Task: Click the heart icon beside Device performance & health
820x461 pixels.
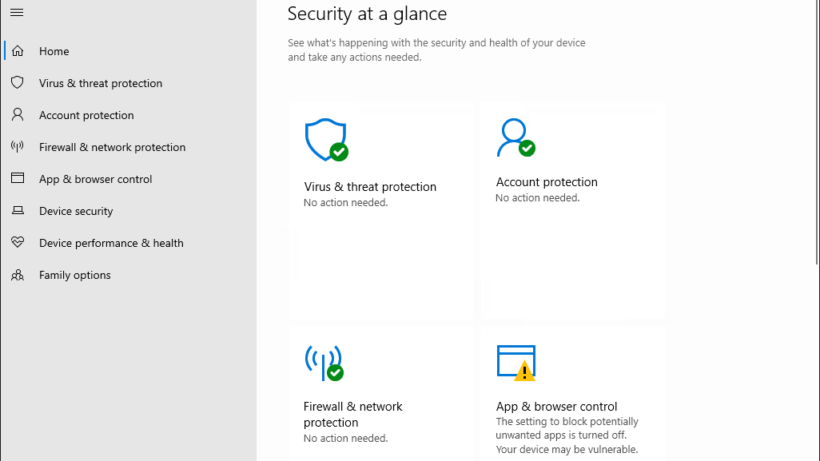Action: coord(17,242)
